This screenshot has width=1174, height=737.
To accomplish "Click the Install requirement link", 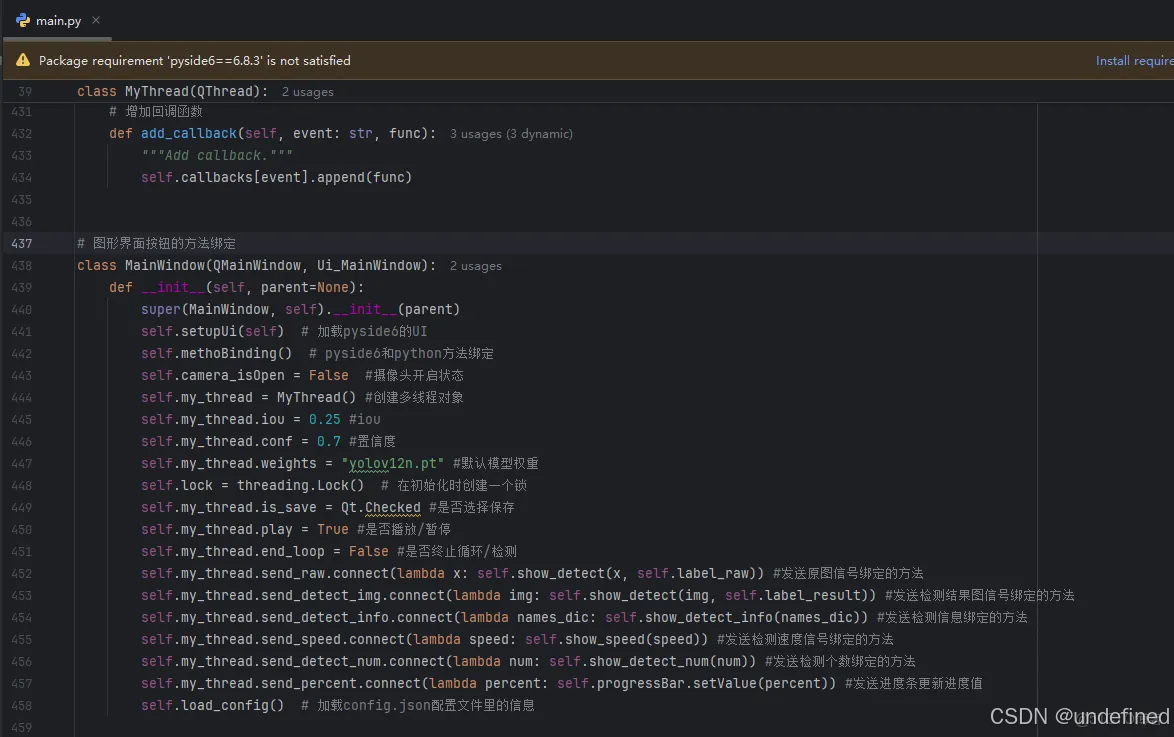I will [1134, 61].
